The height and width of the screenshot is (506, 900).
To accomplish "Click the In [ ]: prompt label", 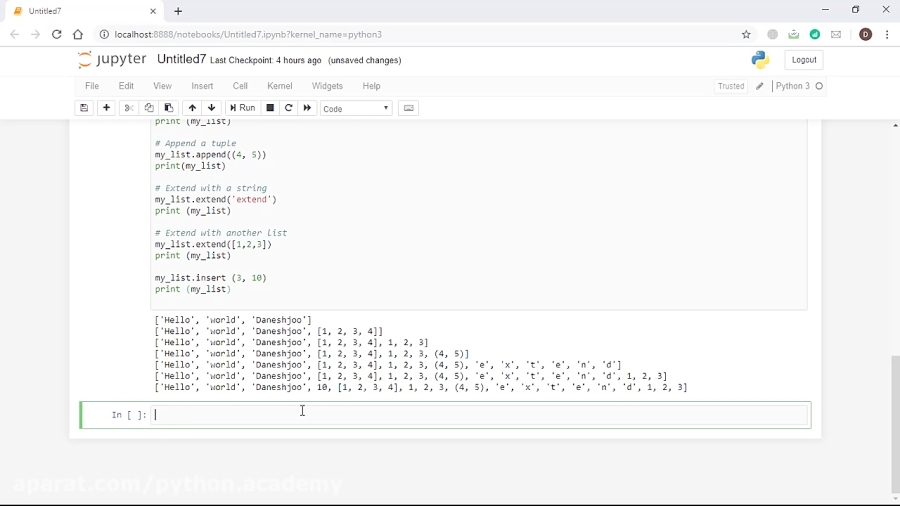I will [129, 415].
